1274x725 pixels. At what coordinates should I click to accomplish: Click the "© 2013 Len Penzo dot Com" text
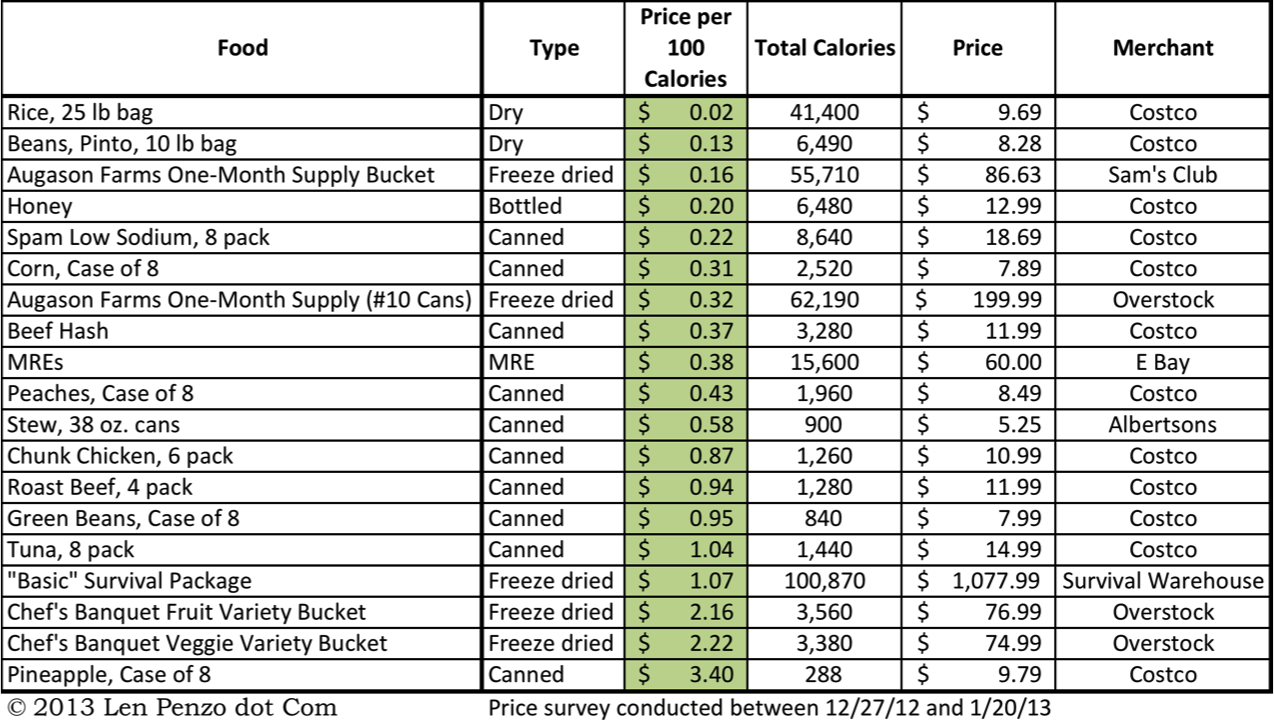click(171, 708)
